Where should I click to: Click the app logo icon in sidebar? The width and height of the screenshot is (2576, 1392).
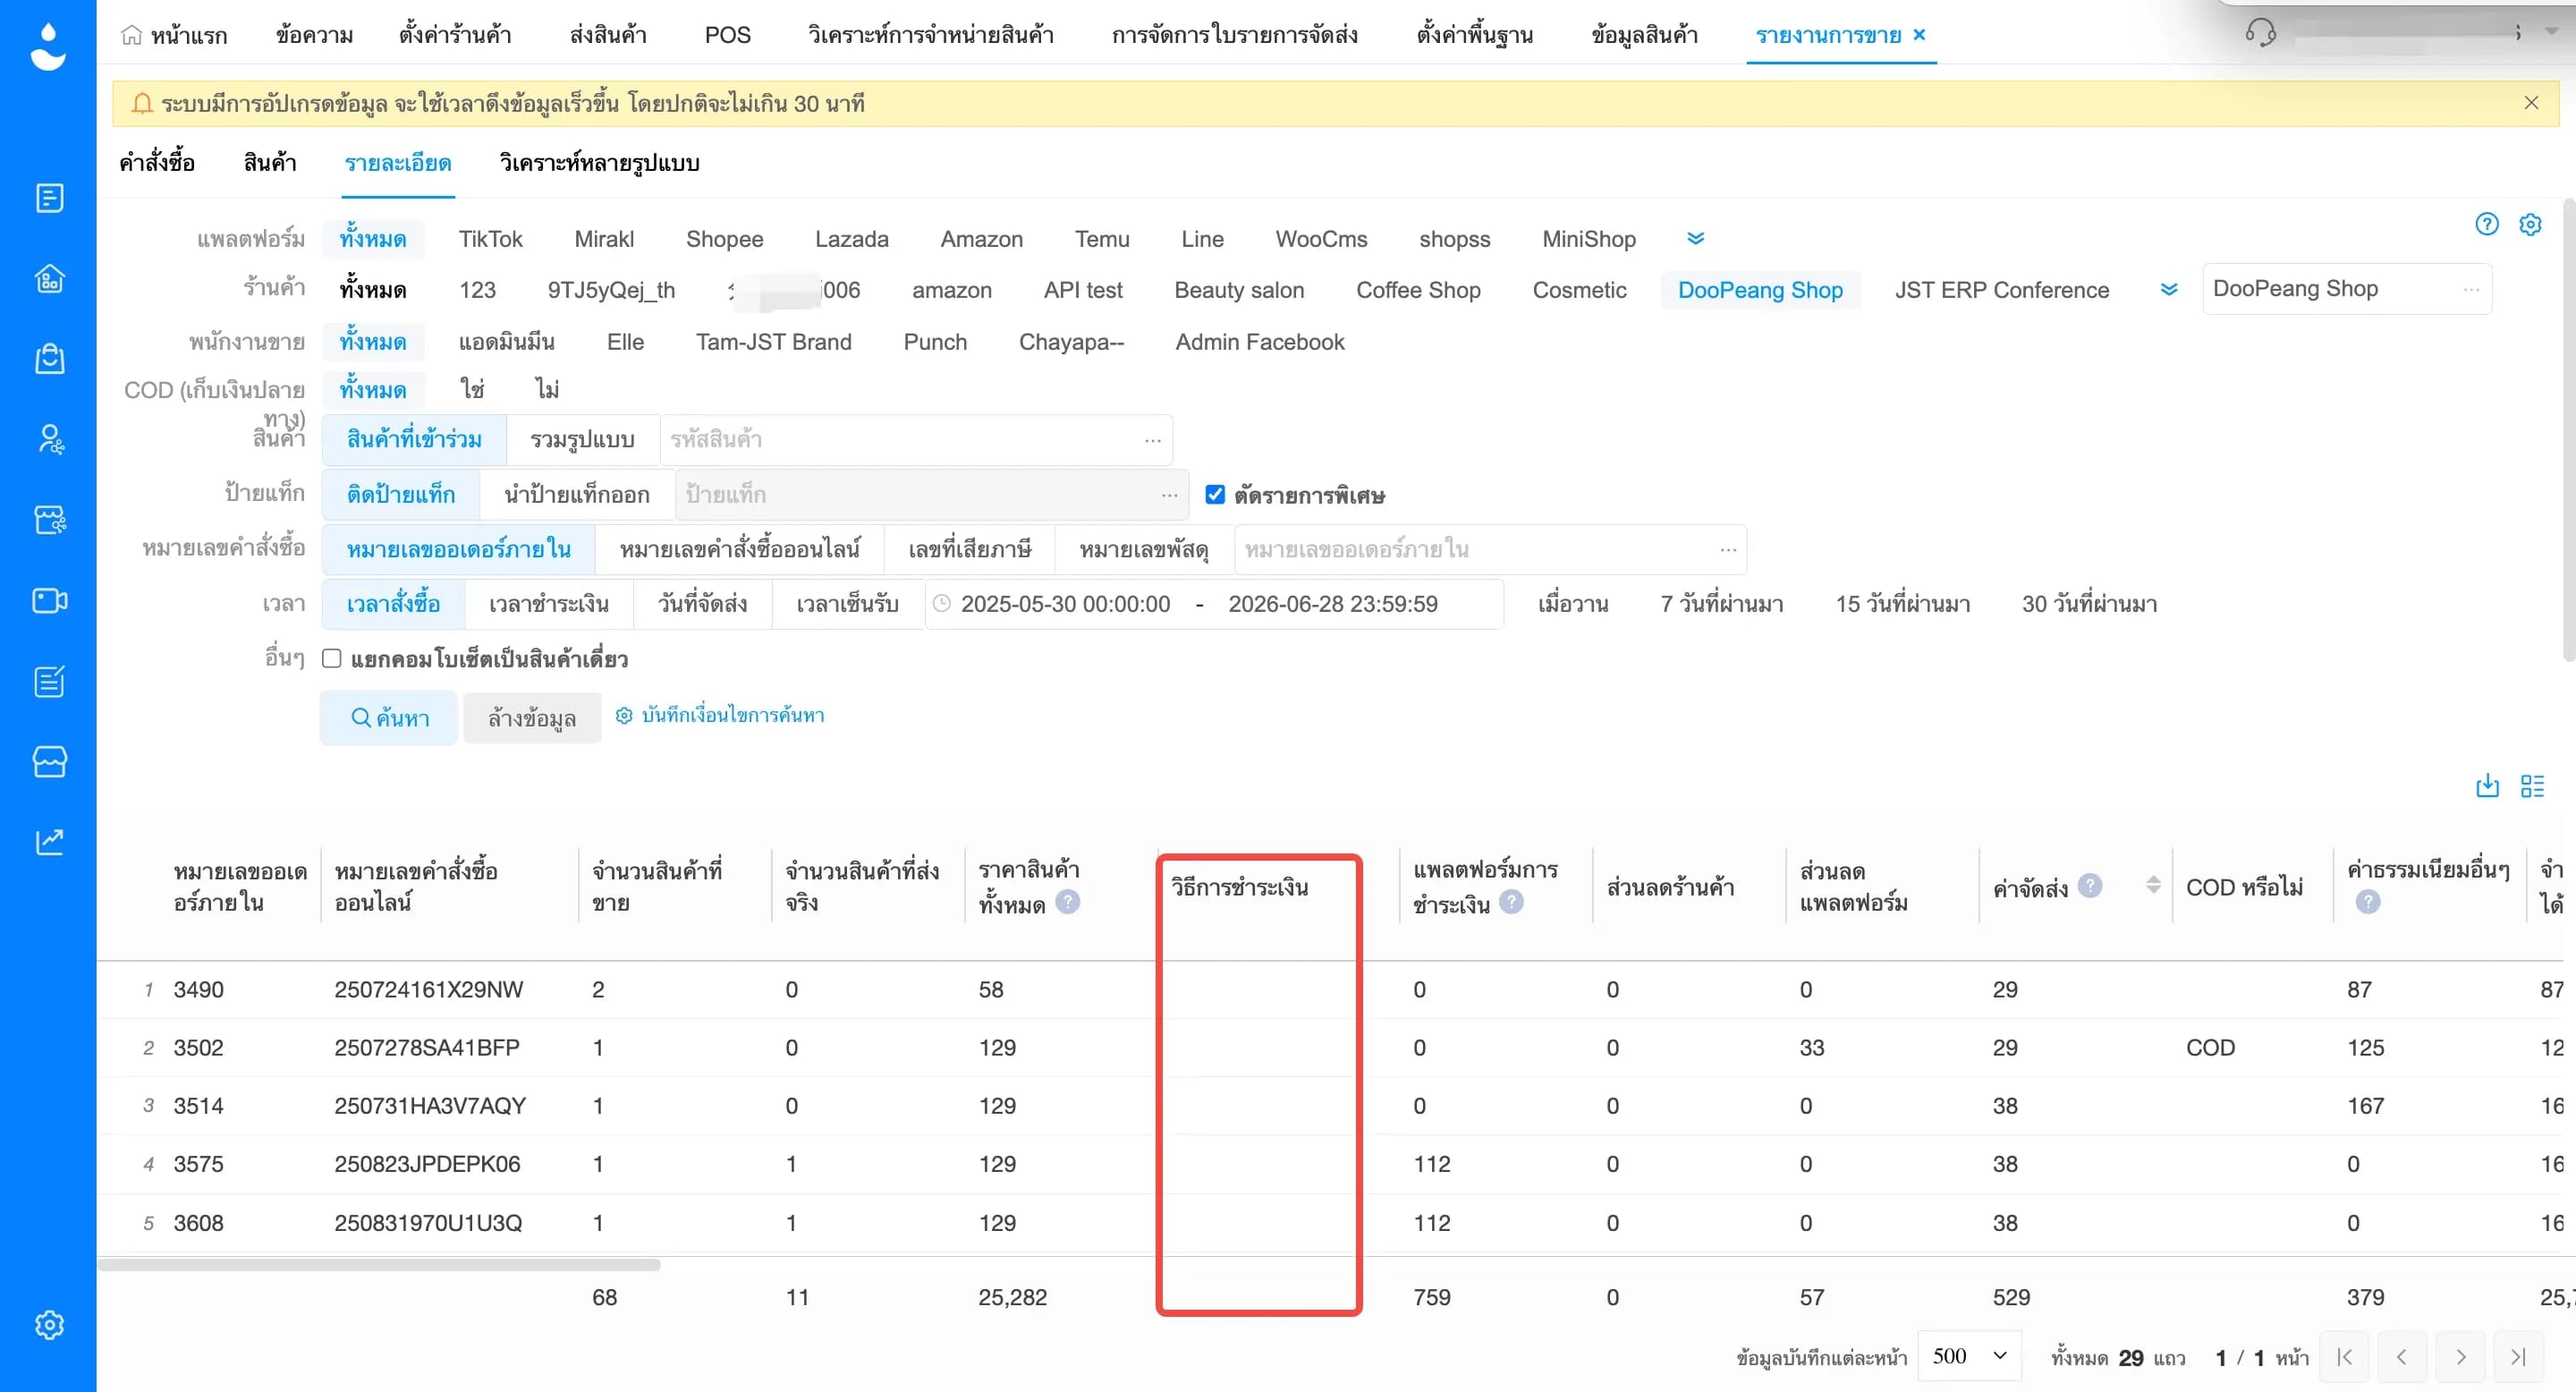tap(48, 47)
